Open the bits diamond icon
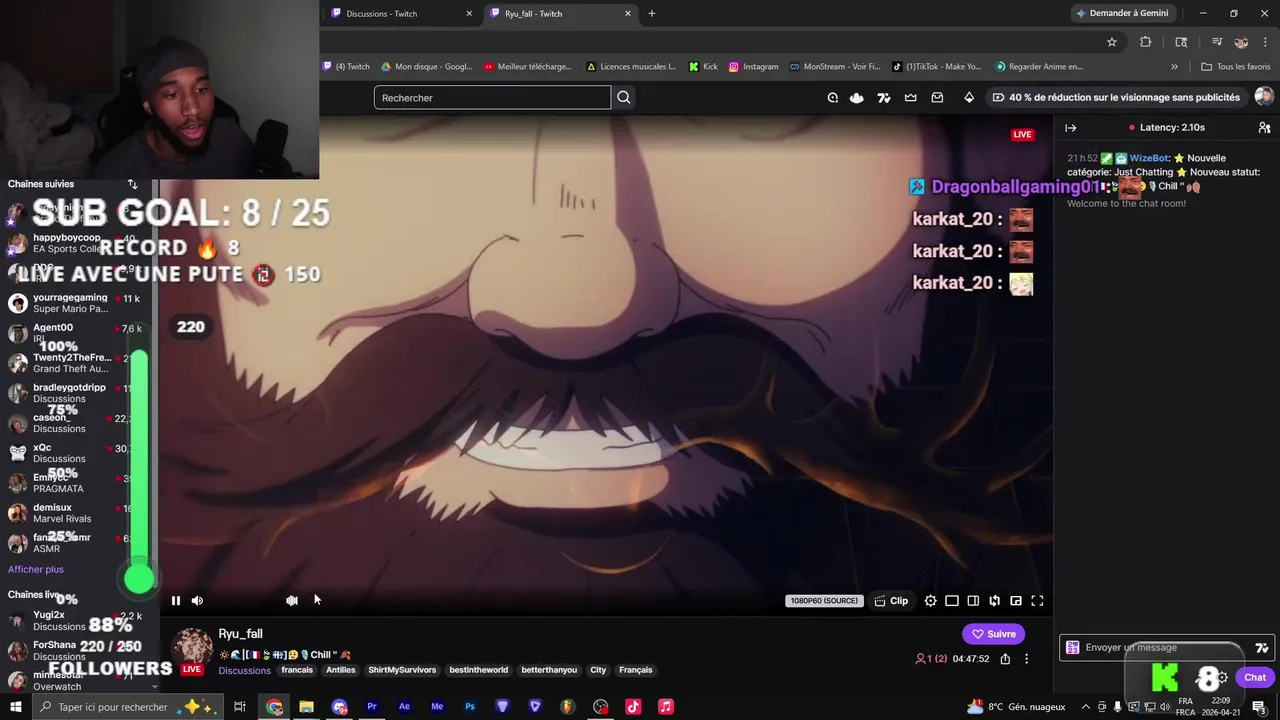The width and height of the screenshot is (1280, 720). click(x=969, y=98)
